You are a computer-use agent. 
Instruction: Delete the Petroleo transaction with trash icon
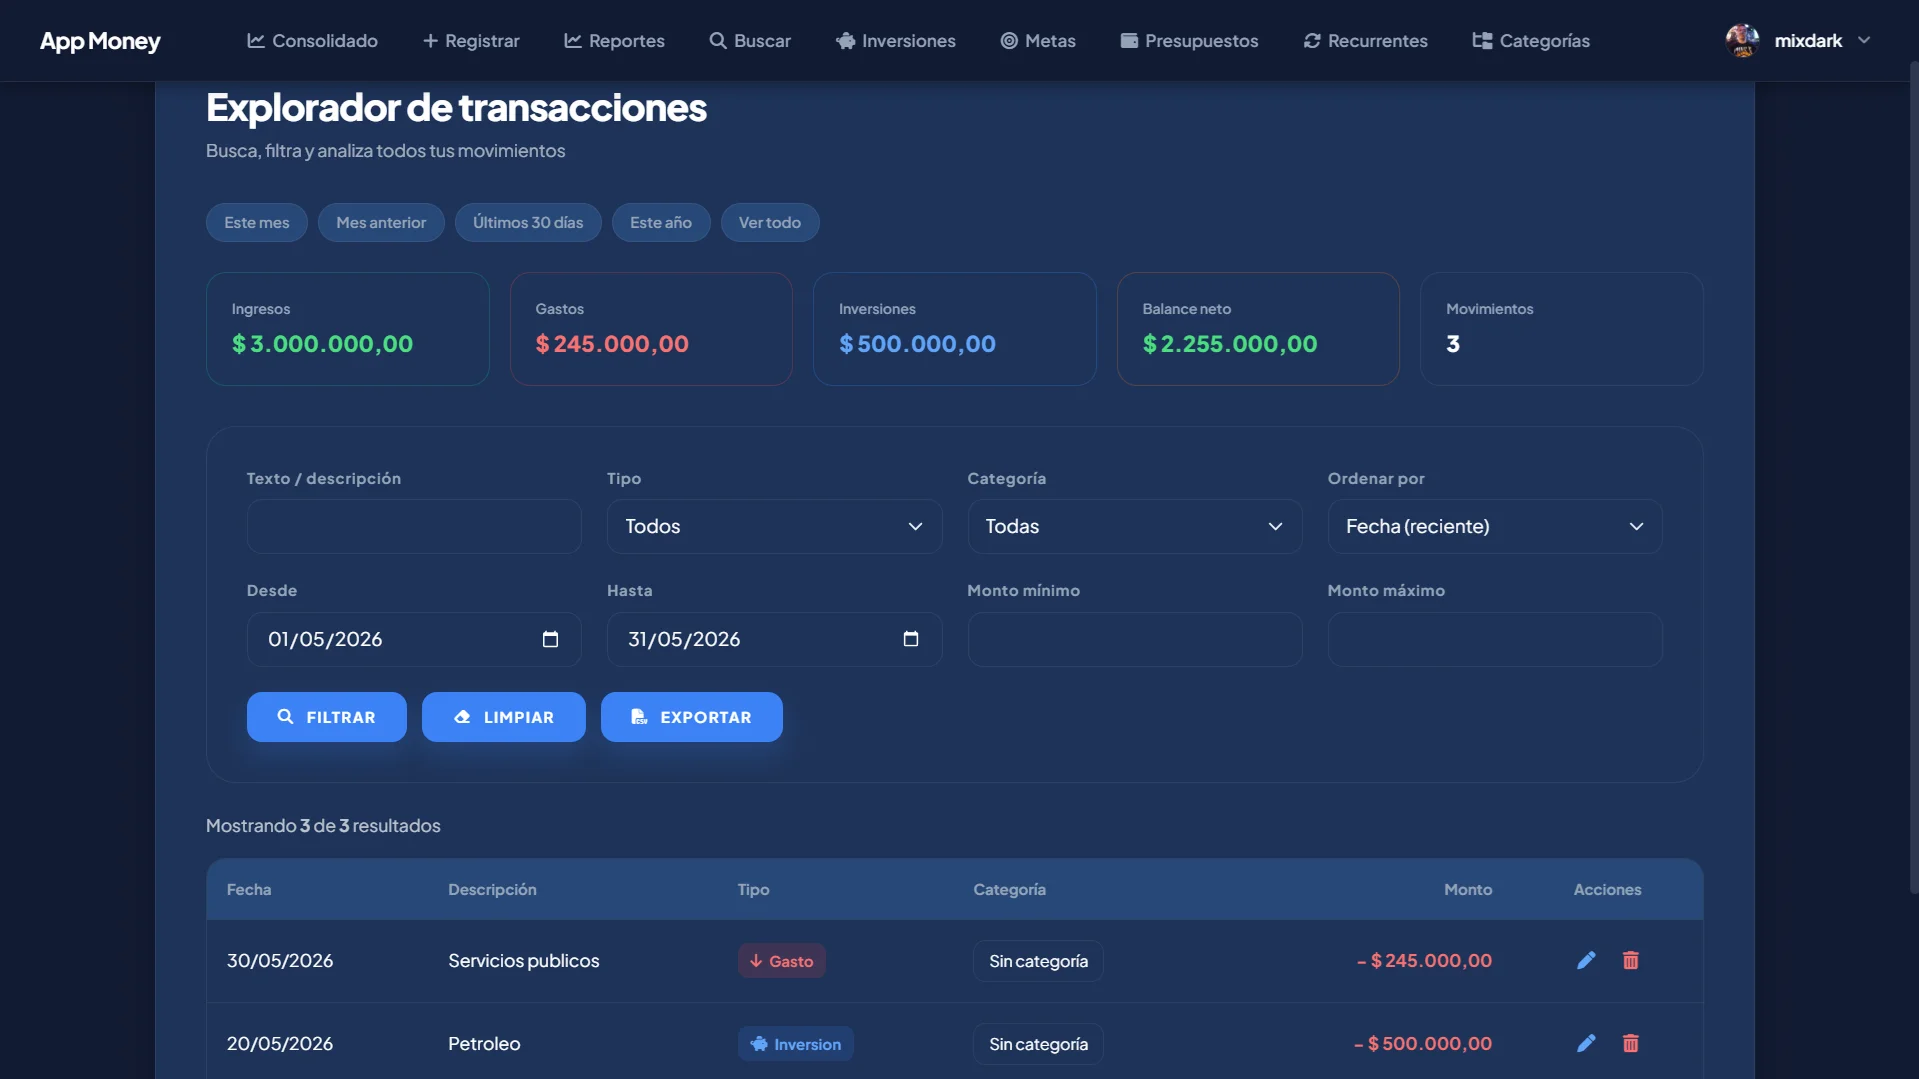coord(1630,1043)
